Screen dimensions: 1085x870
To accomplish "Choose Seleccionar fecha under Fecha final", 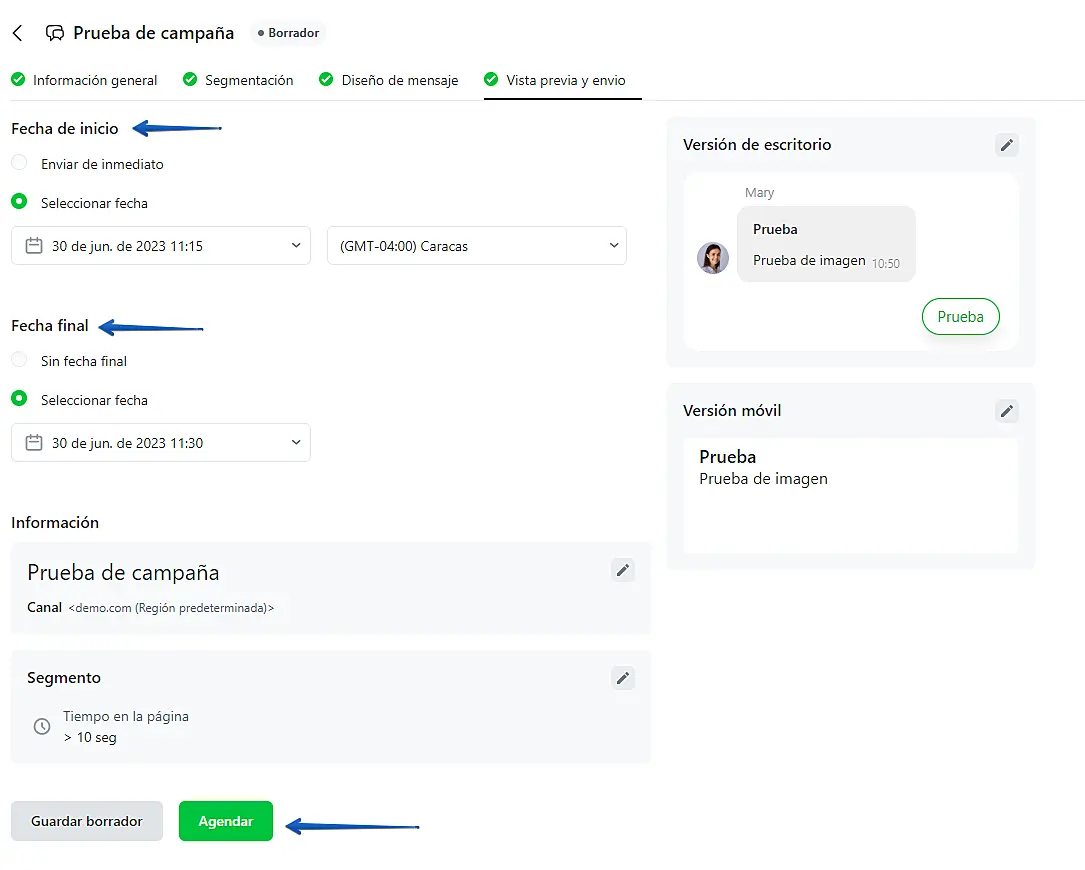I will click(19, 399).
